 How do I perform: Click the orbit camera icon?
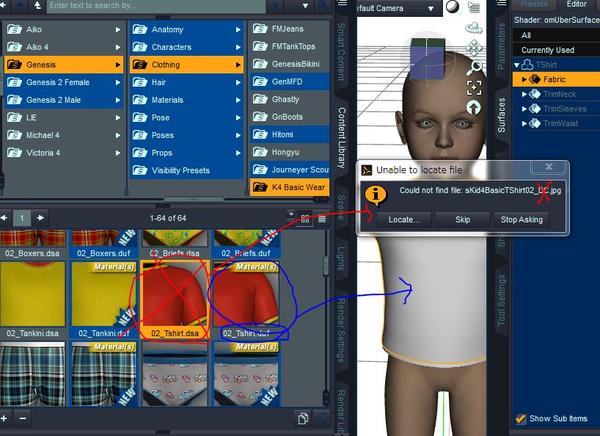[474, 28]
